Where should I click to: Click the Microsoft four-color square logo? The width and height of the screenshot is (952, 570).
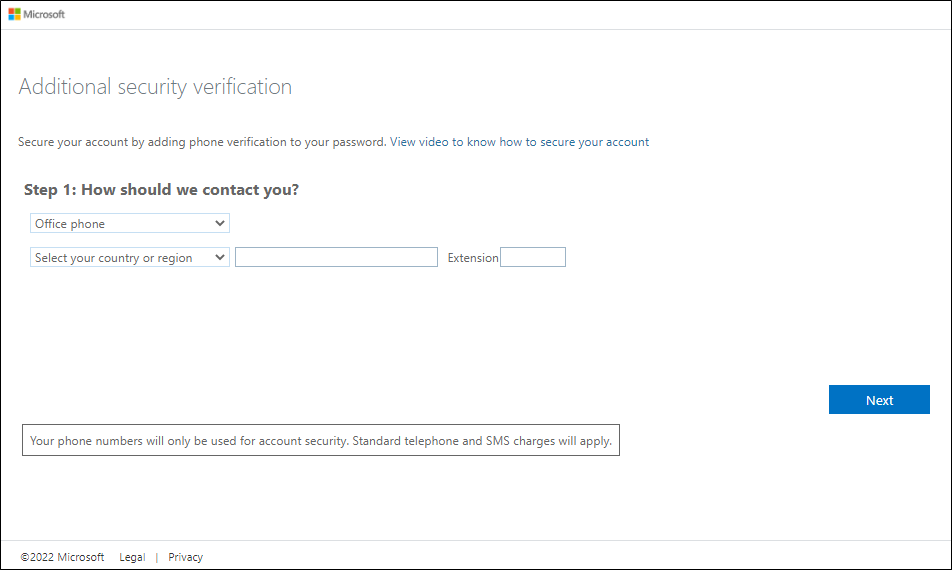pos(15,14)
